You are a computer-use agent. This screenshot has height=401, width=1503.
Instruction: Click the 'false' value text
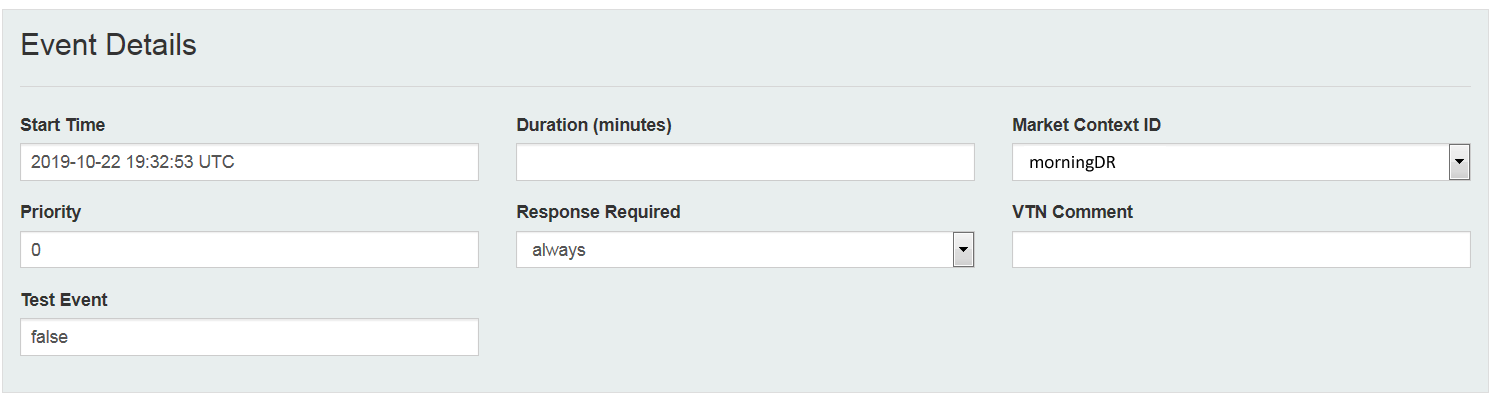[x=50, y=337]
